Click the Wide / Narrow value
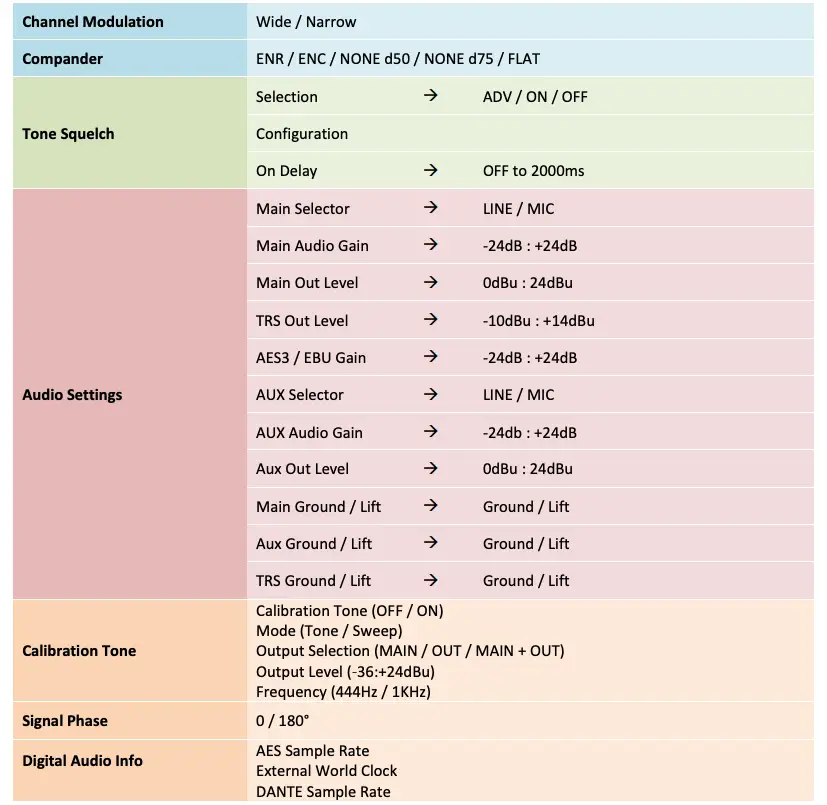 pyautogui.click(x=306, y=22)
